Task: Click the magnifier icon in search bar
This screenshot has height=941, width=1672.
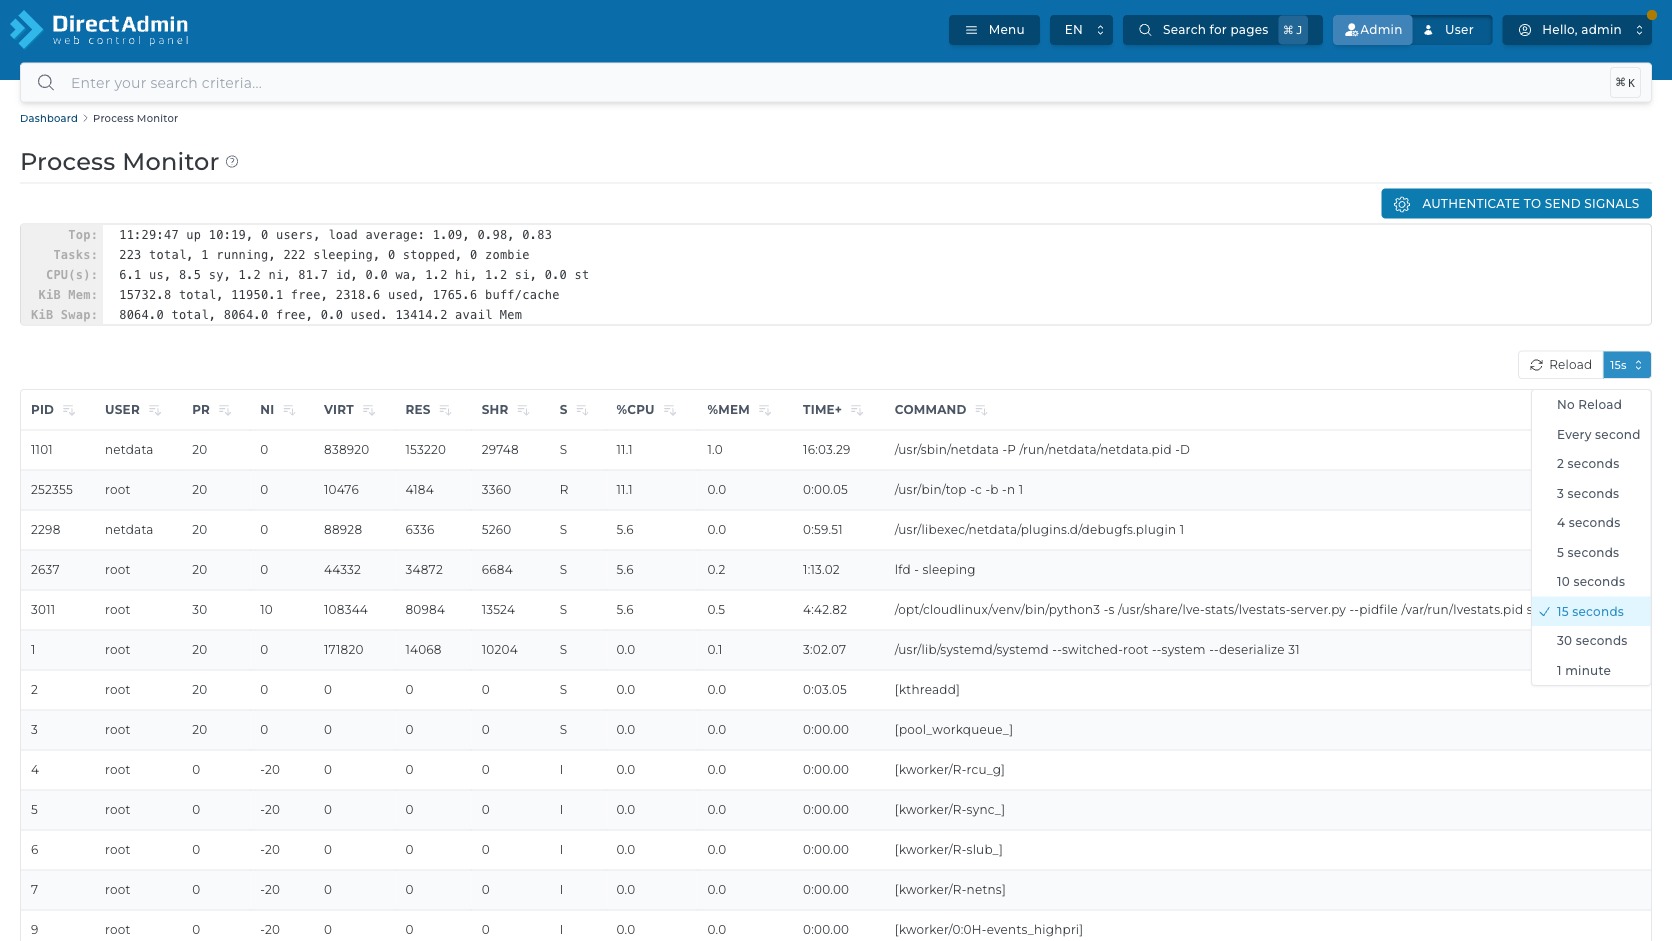Action: pyautogui.click(x=46, y=83)
